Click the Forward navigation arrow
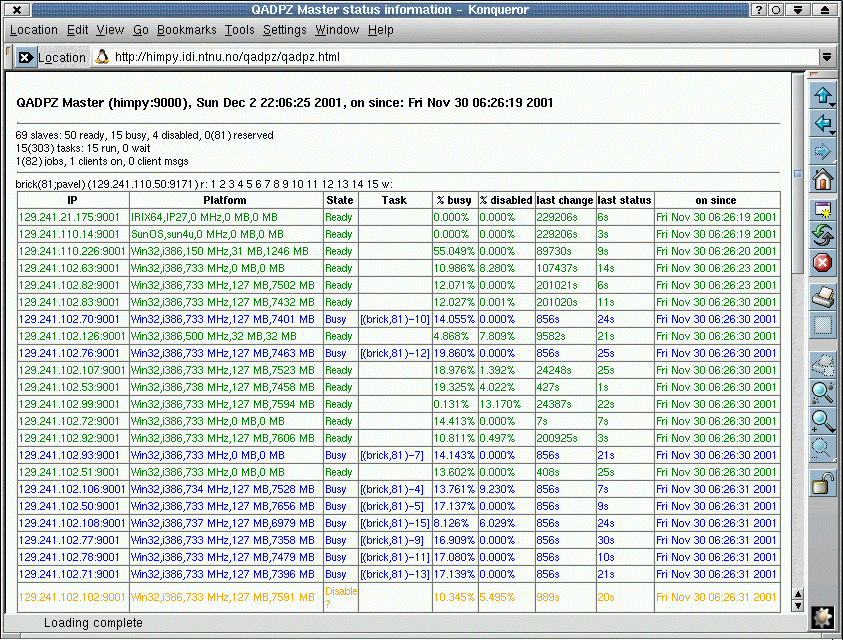This screenshot has height=640, width=843. point(822,152)
